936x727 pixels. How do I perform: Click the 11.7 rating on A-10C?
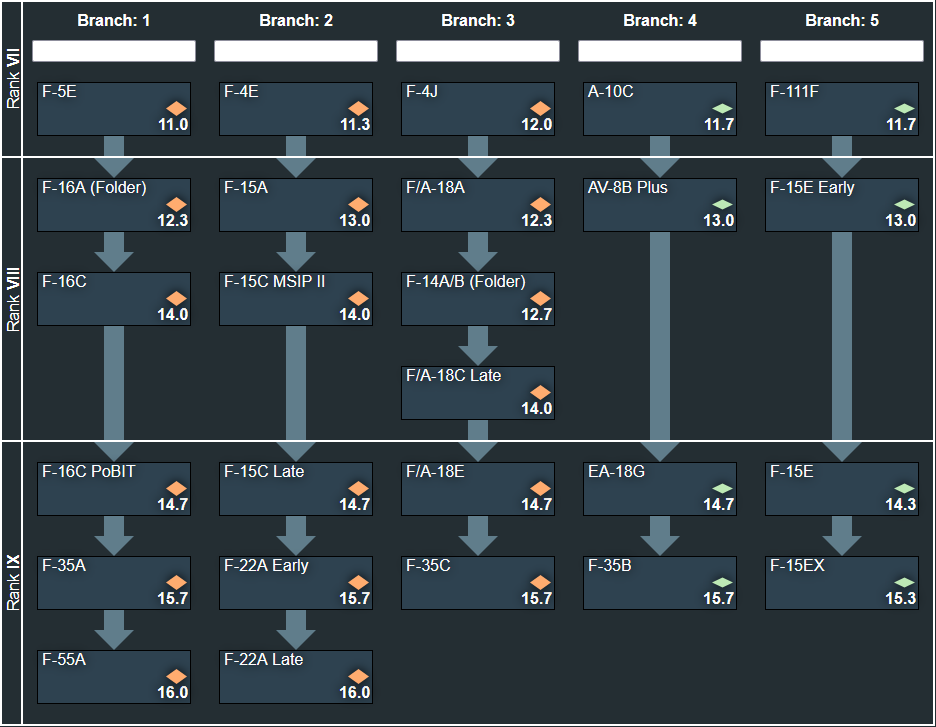(x=719, y=125)
